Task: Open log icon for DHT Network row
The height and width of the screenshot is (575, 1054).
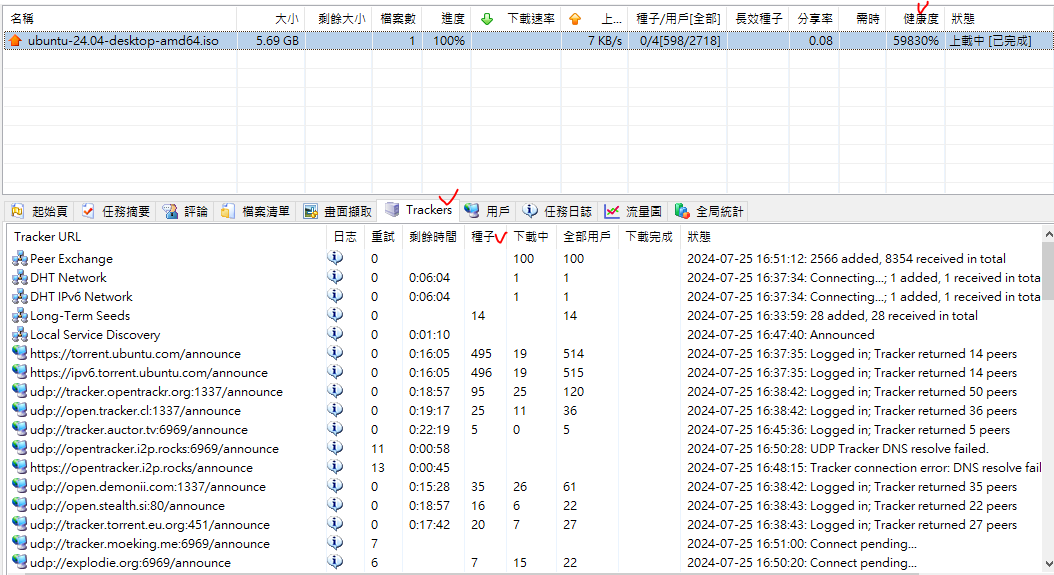Action: 335,276
